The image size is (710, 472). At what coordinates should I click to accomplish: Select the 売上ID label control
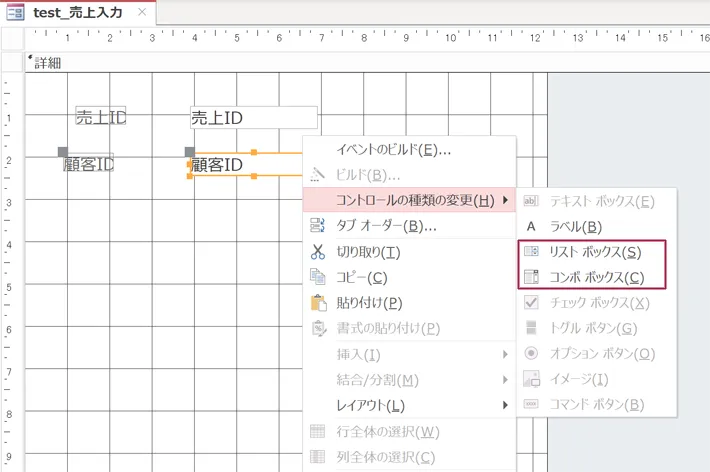tap(101, 117)
